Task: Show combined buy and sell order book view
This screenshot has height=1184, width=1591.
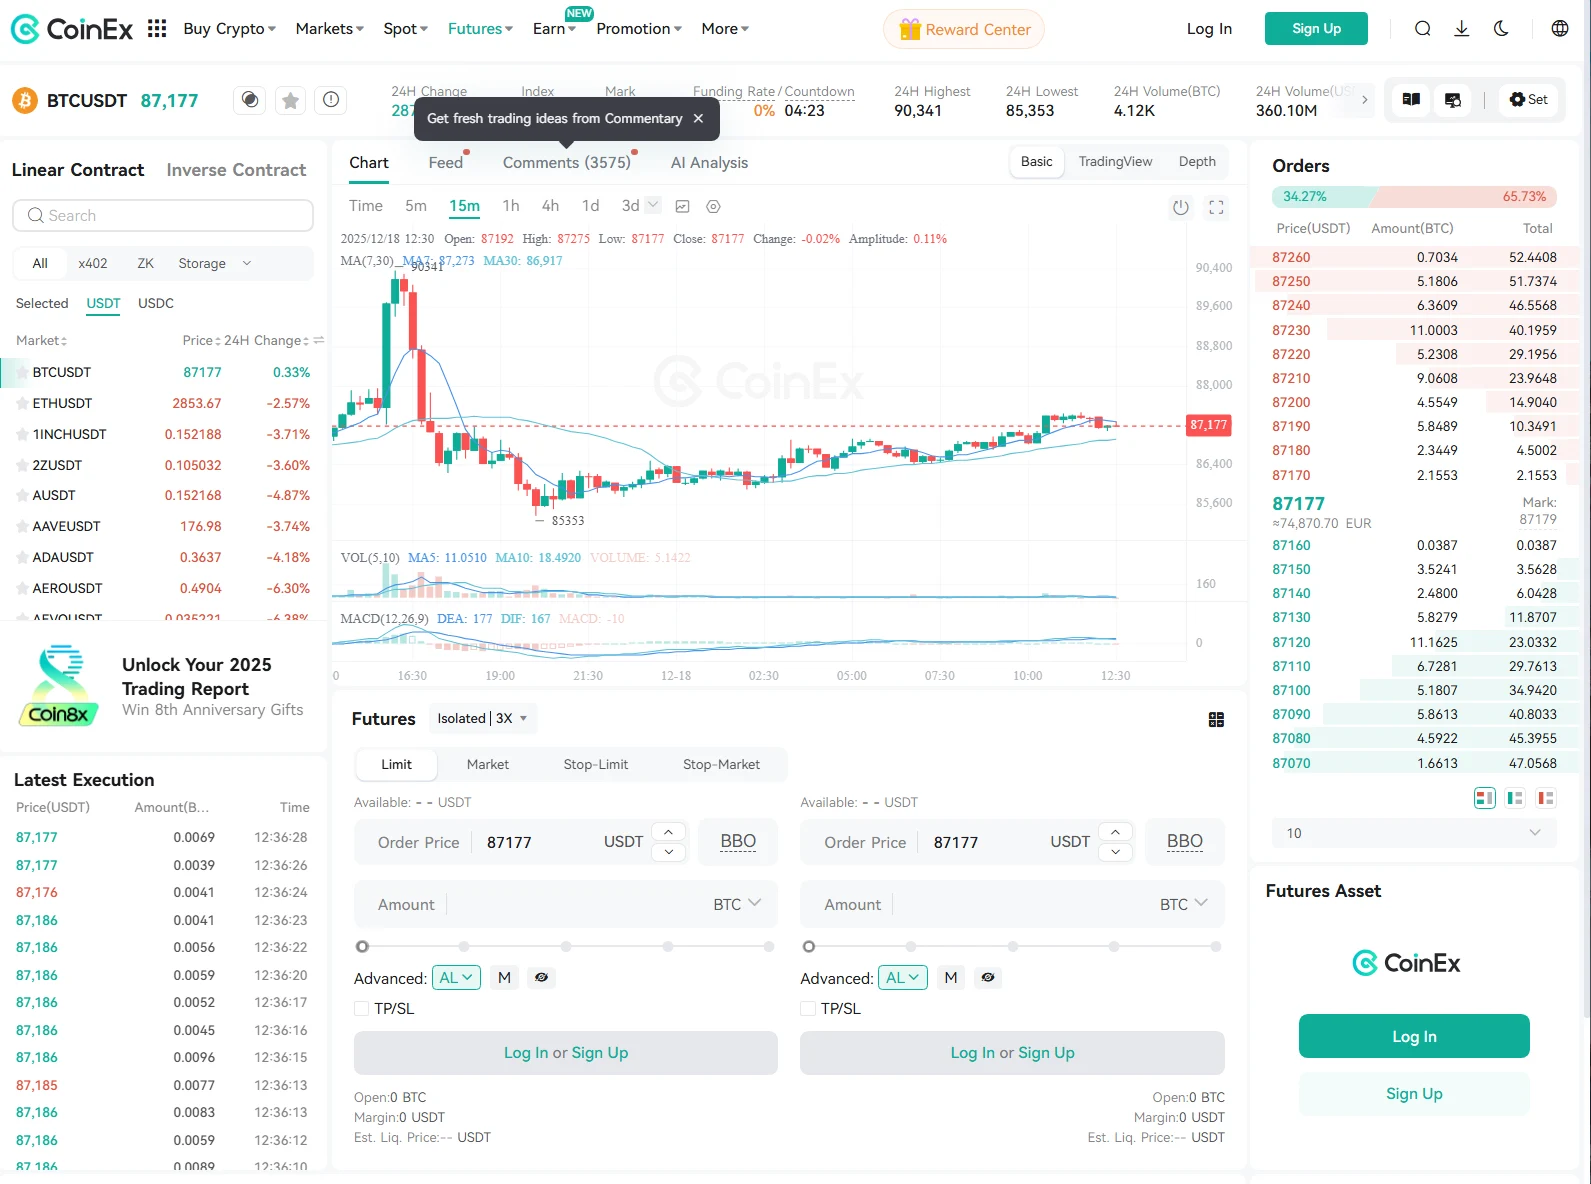Action: click(1484, 798)
